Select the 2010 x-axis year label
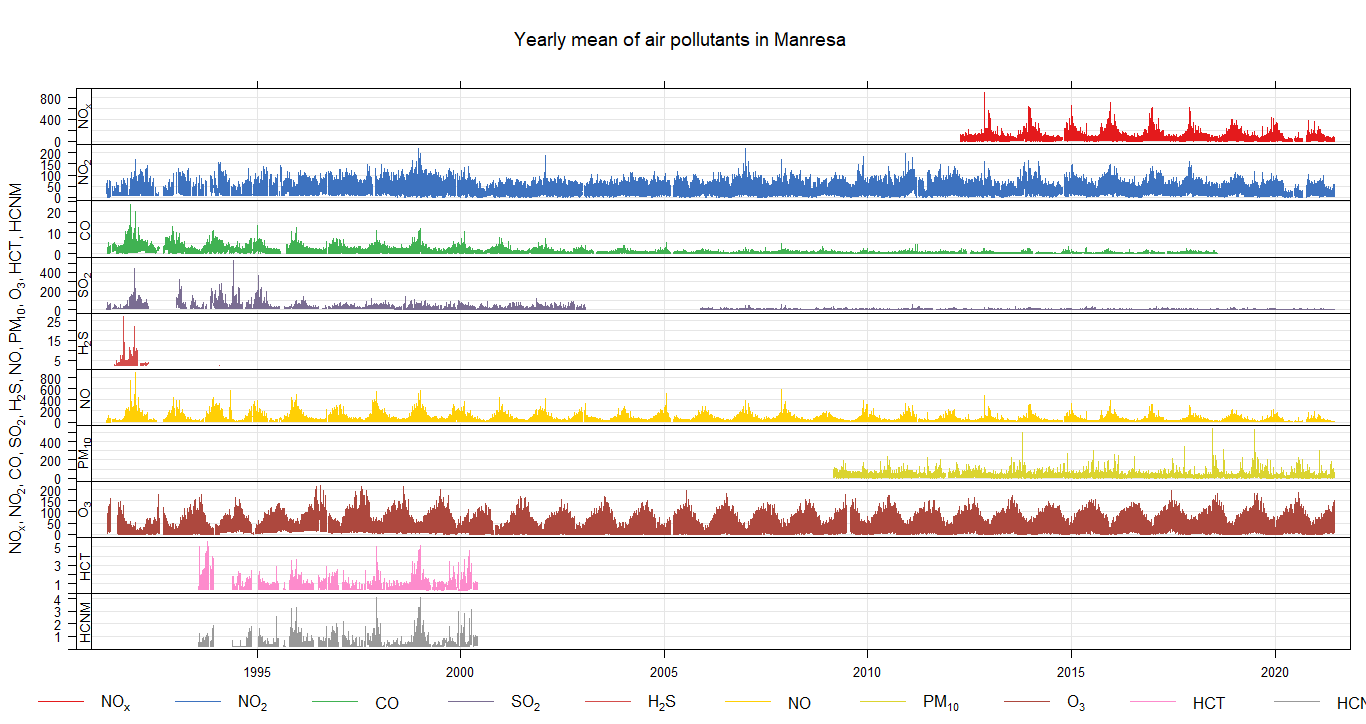The image size is (1366, 724). point(868,669)
